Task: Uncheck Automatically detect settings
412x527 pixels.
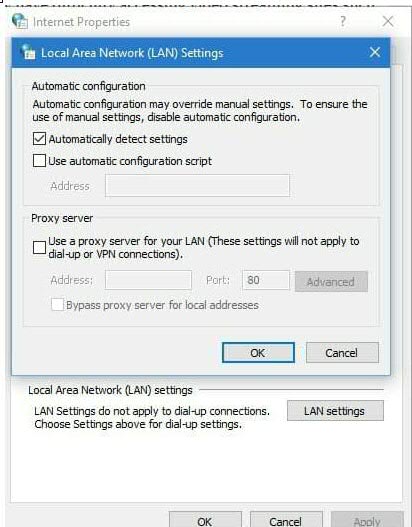Action: pyautogui.click(x=39, y=138)
